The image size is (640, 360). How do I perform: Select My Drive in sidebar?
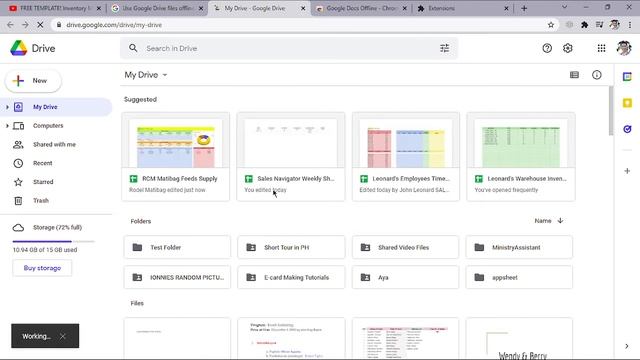56,107
